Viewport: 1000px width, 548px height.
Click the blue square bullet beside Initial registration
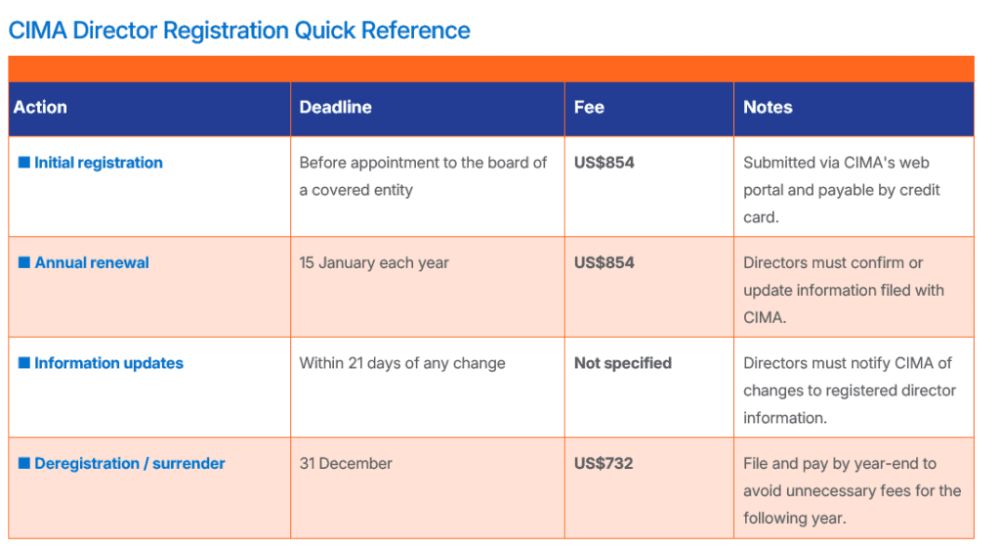(24, 162)
